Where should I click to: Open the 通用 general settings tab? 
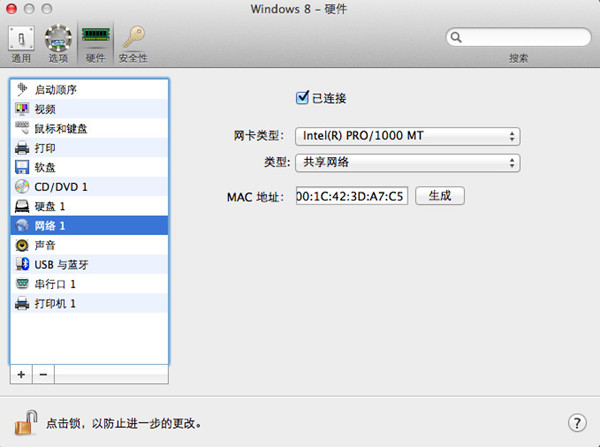point(21,44)
